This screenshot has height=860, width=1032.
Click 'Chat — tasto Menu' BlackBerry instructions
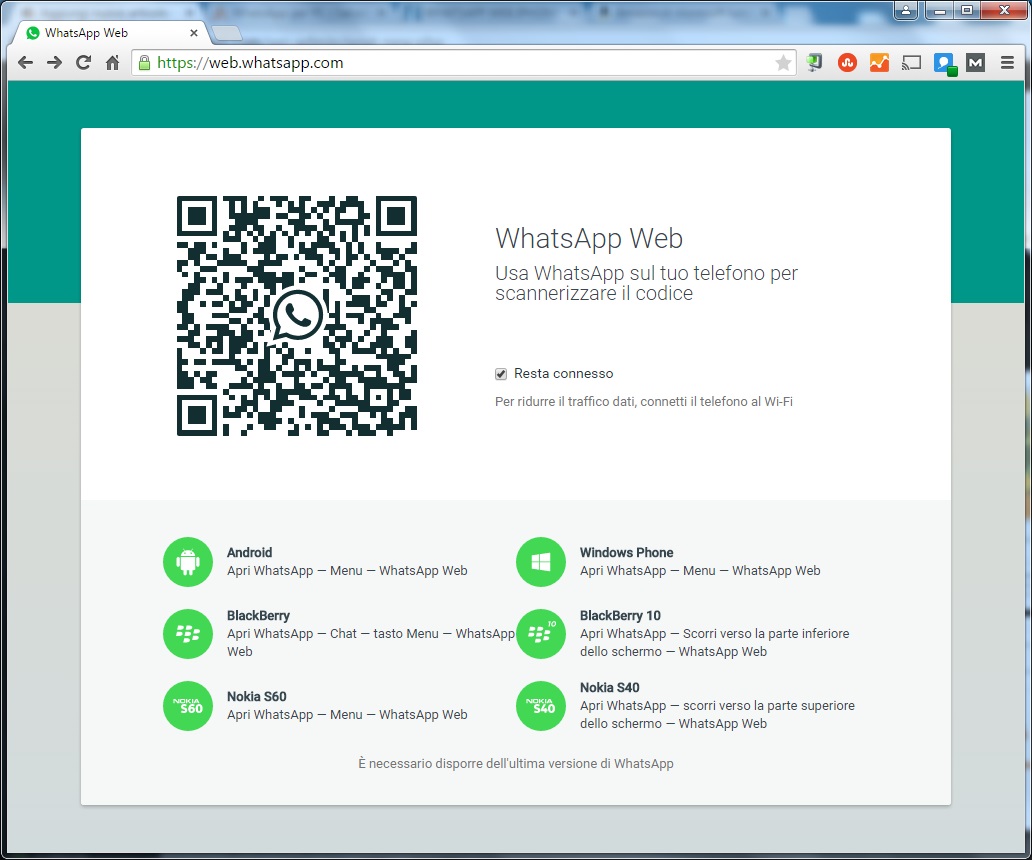click(371, 643)
